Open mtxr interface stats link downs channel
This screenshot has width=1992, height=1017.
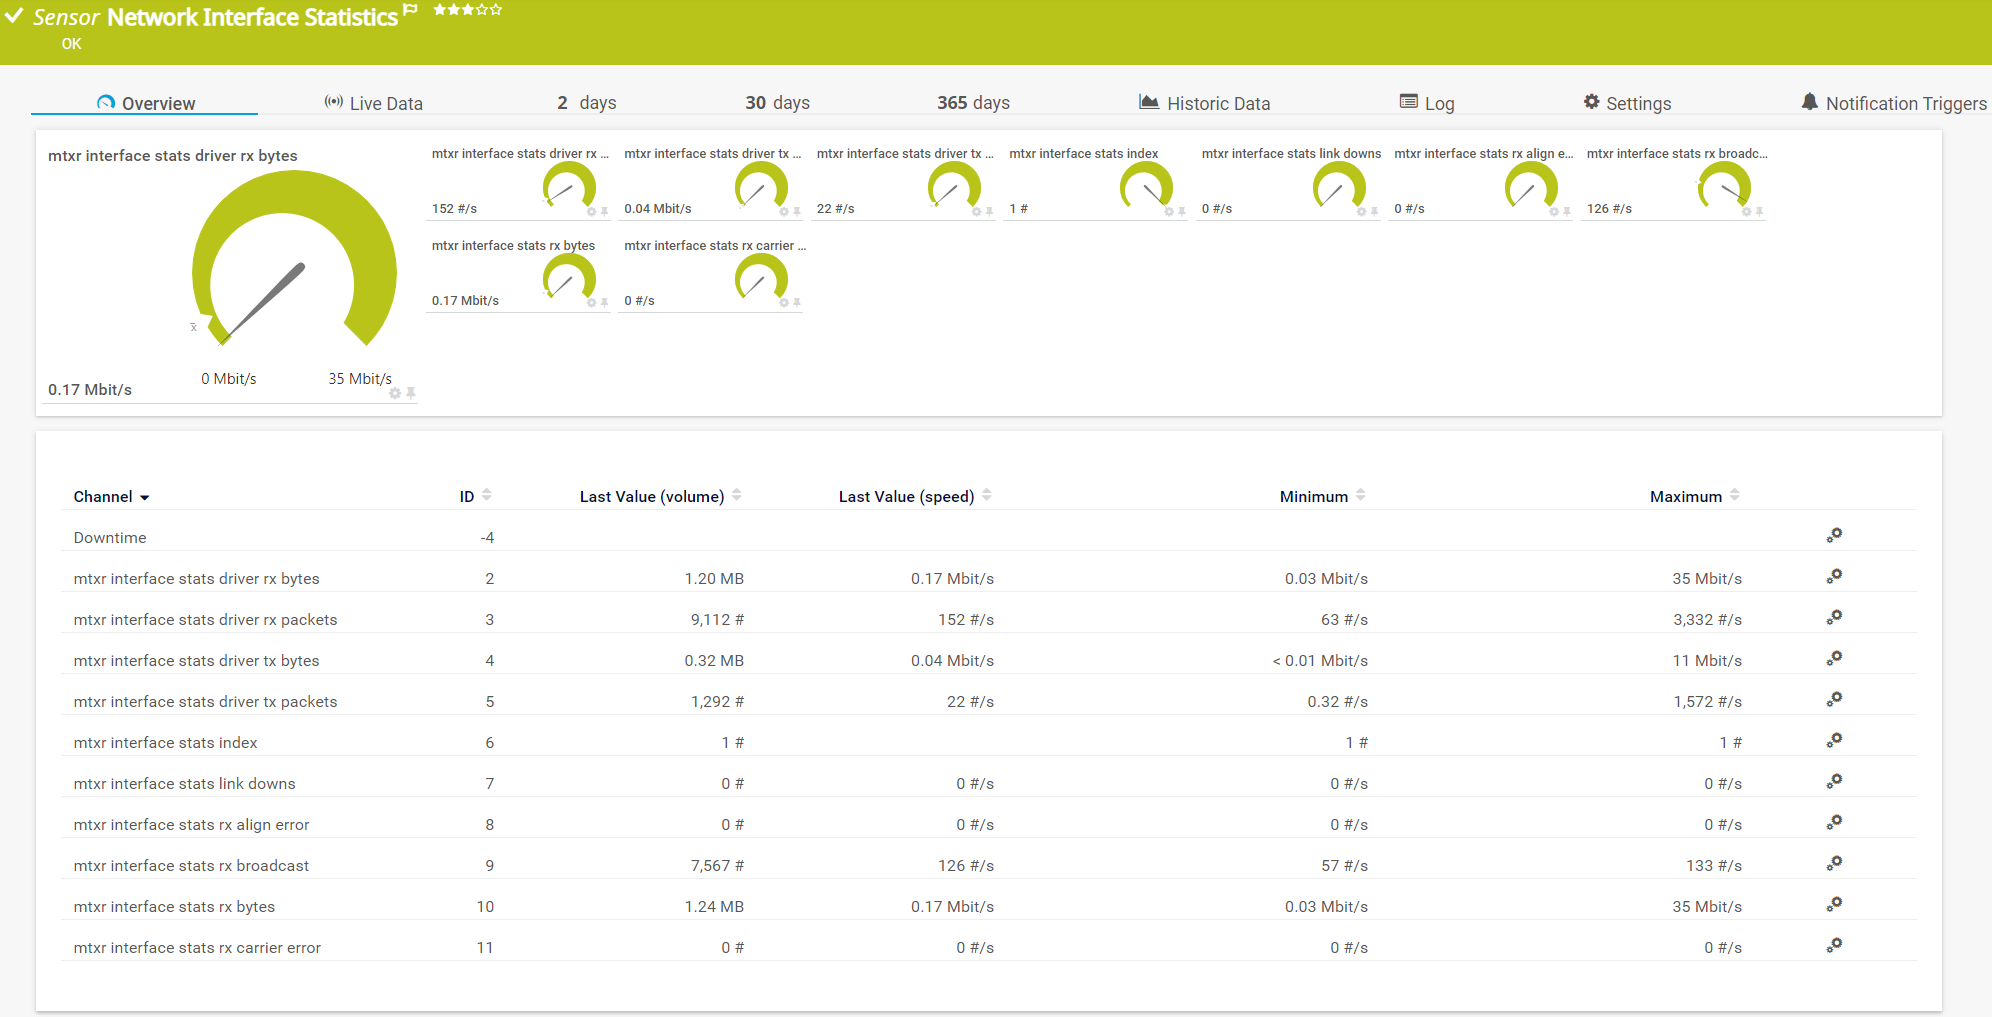184,784
